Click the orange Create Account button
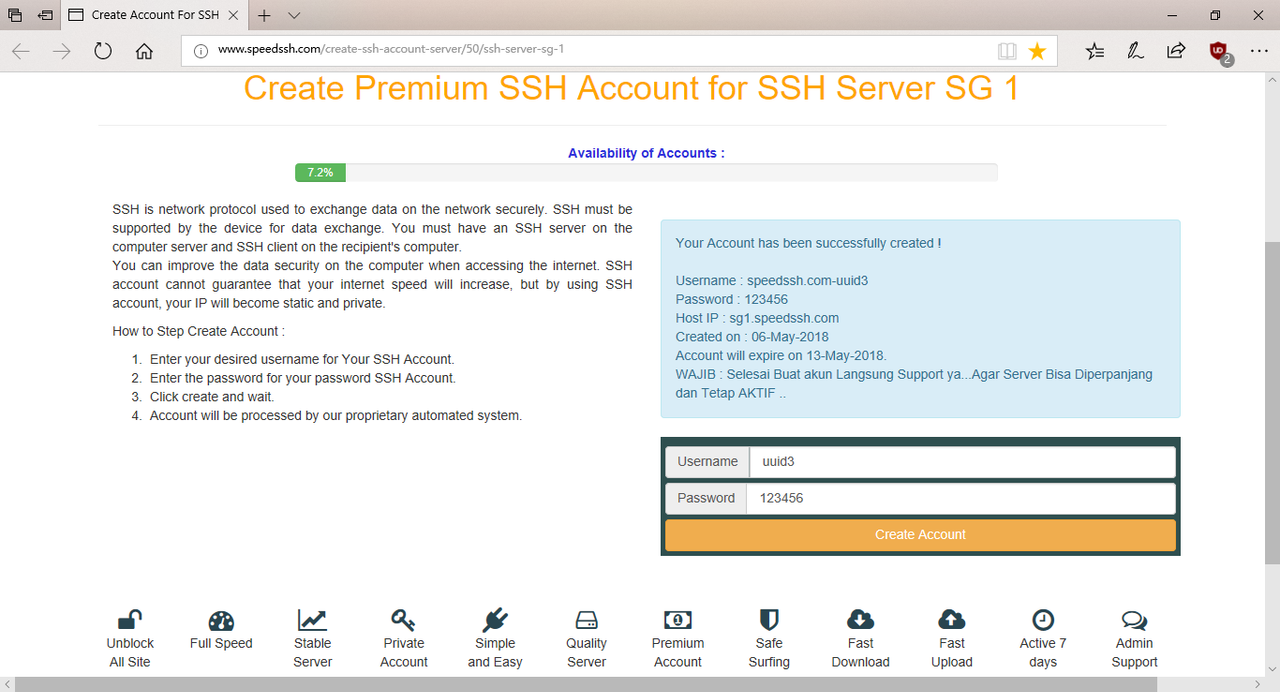The image size is (1280, 692). [x=920, y=534]
